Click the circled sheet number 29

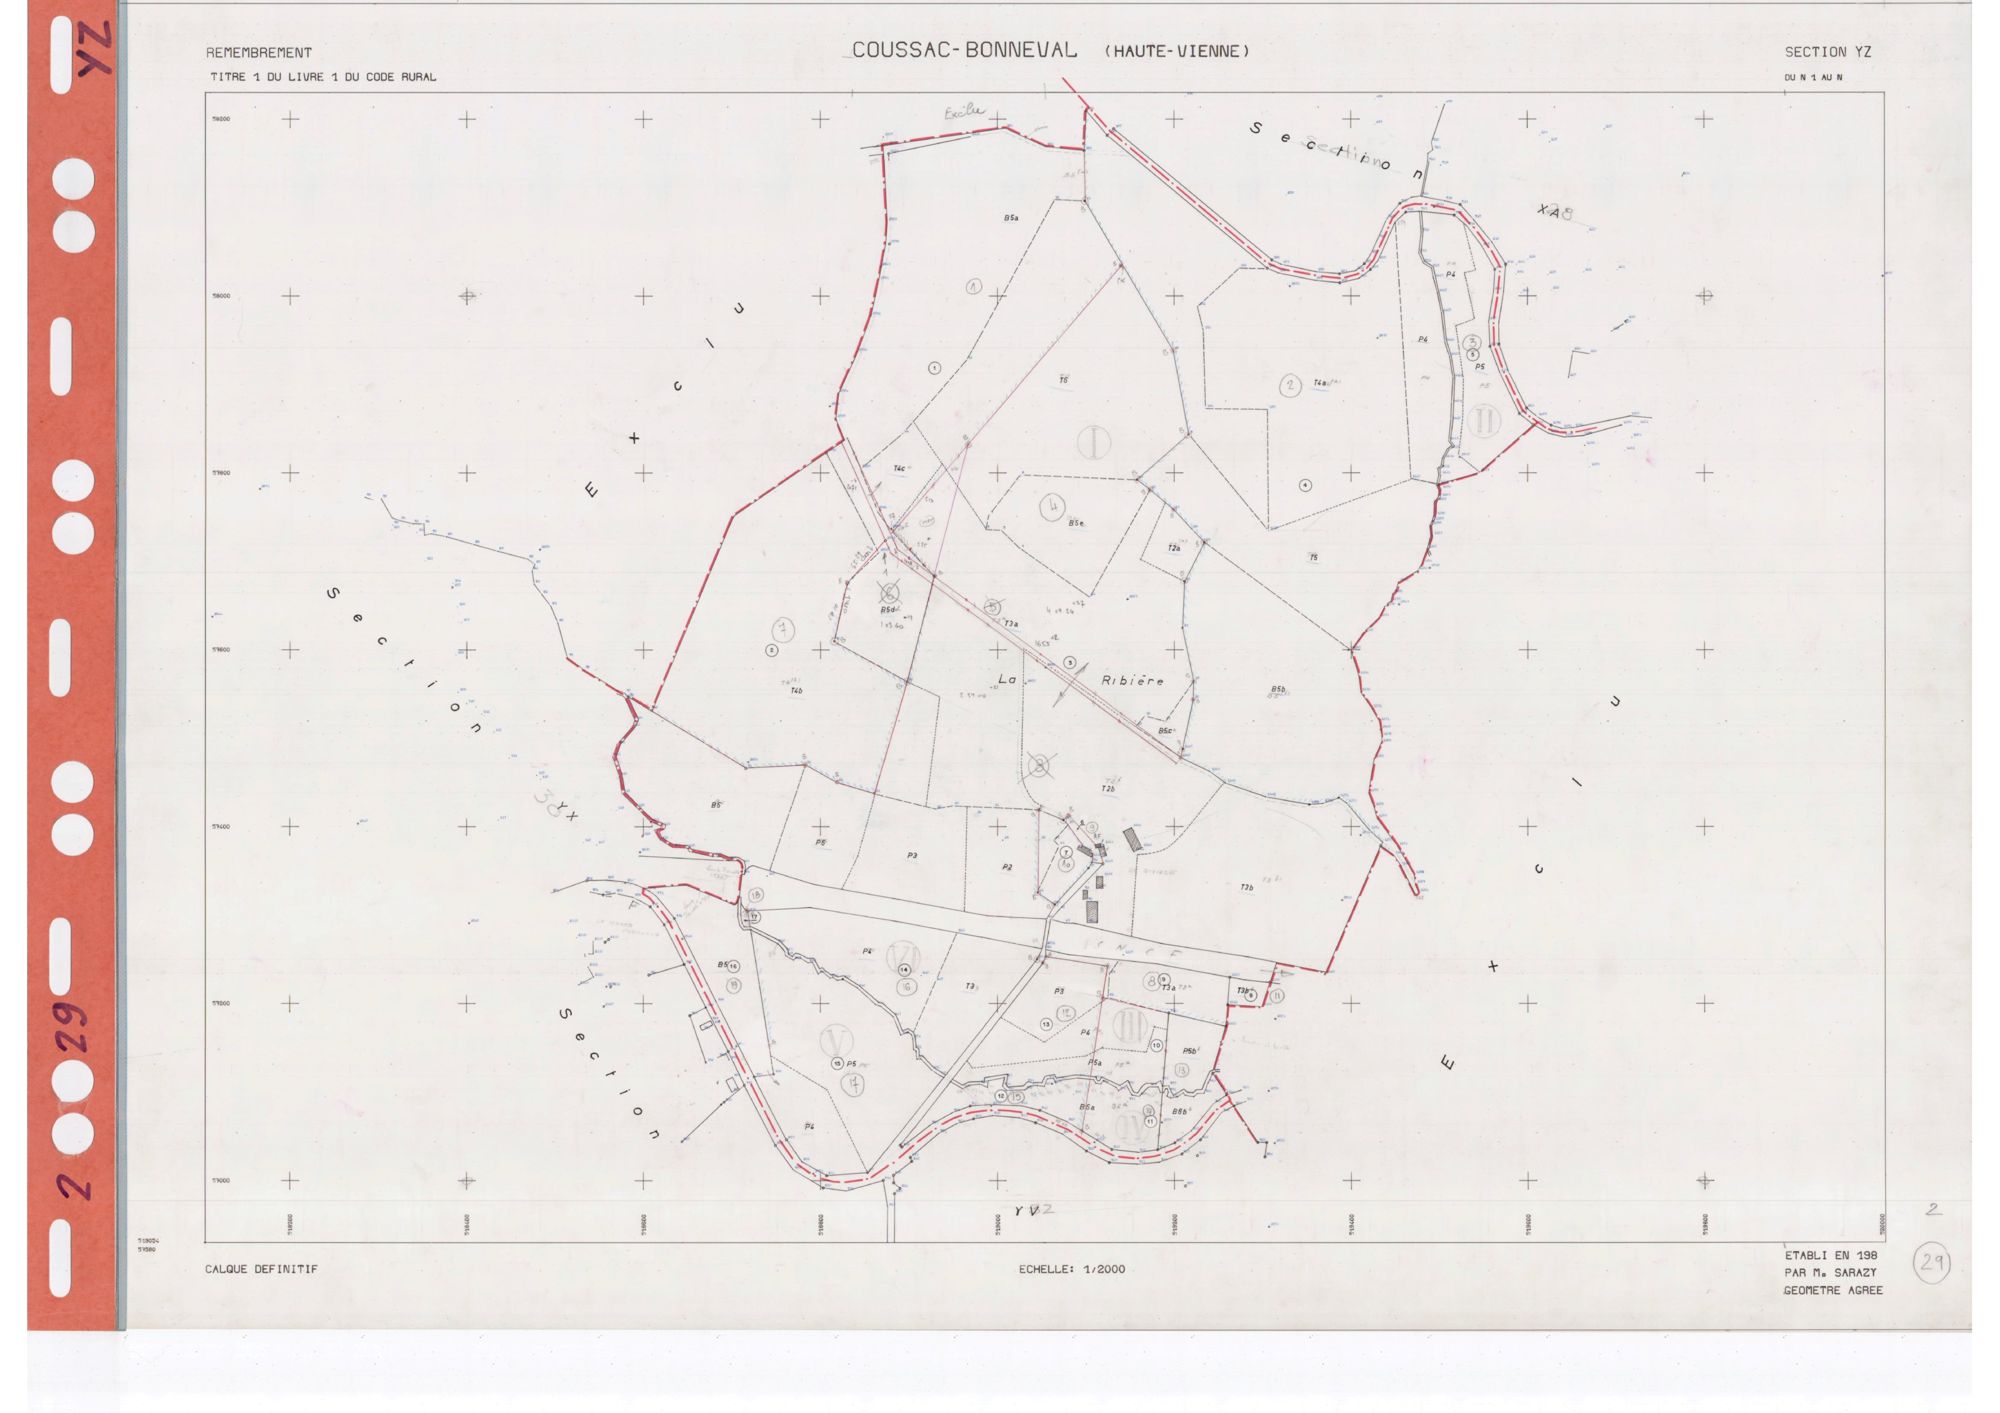pyautogui.click(x=1933, y=1262)
